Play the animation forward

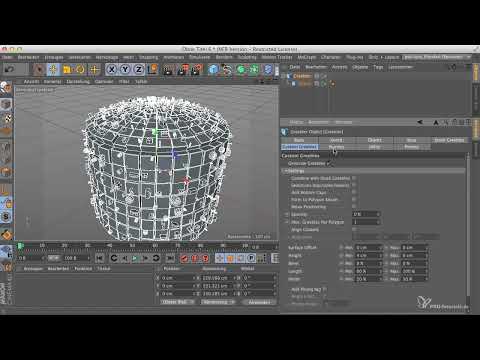pyautogui.click(x=135, y=258)
